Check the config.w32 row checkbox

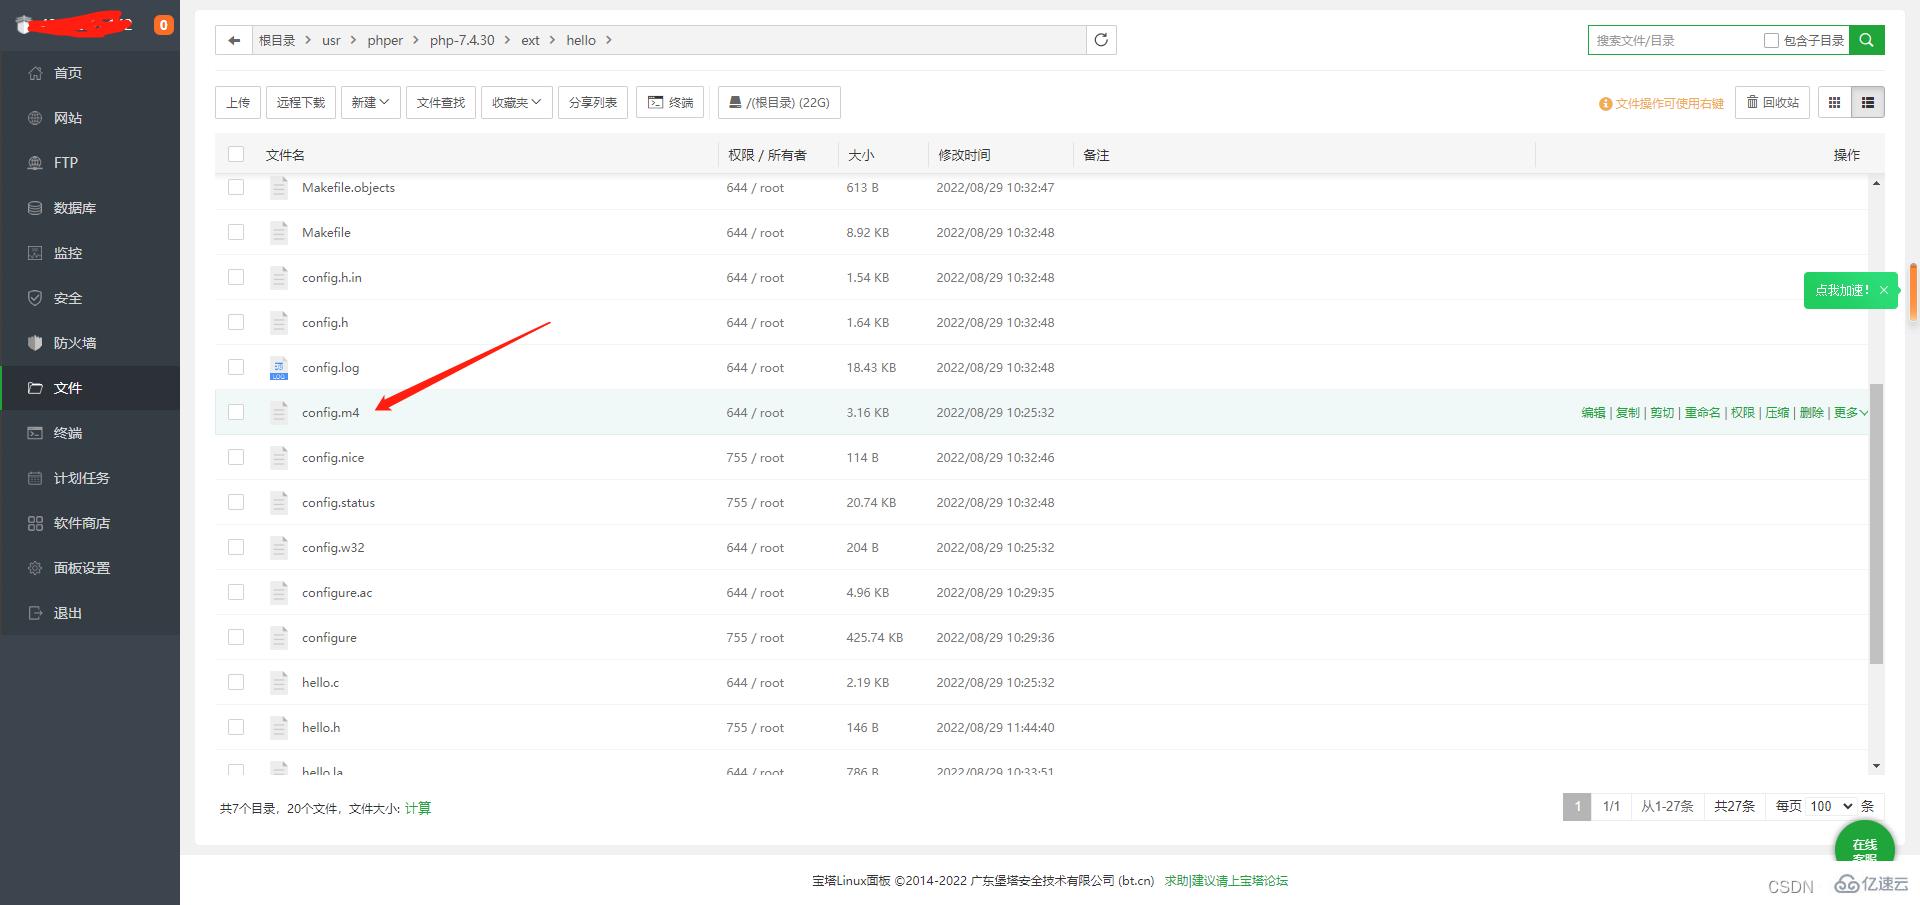(x=236, y=547)
